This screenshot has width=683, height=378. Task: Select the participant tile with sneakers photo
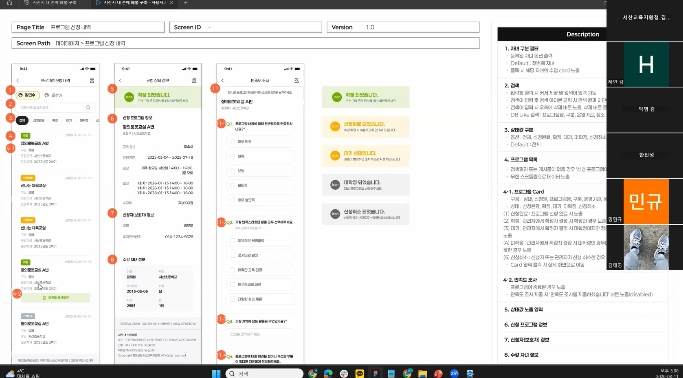(645, 247)
